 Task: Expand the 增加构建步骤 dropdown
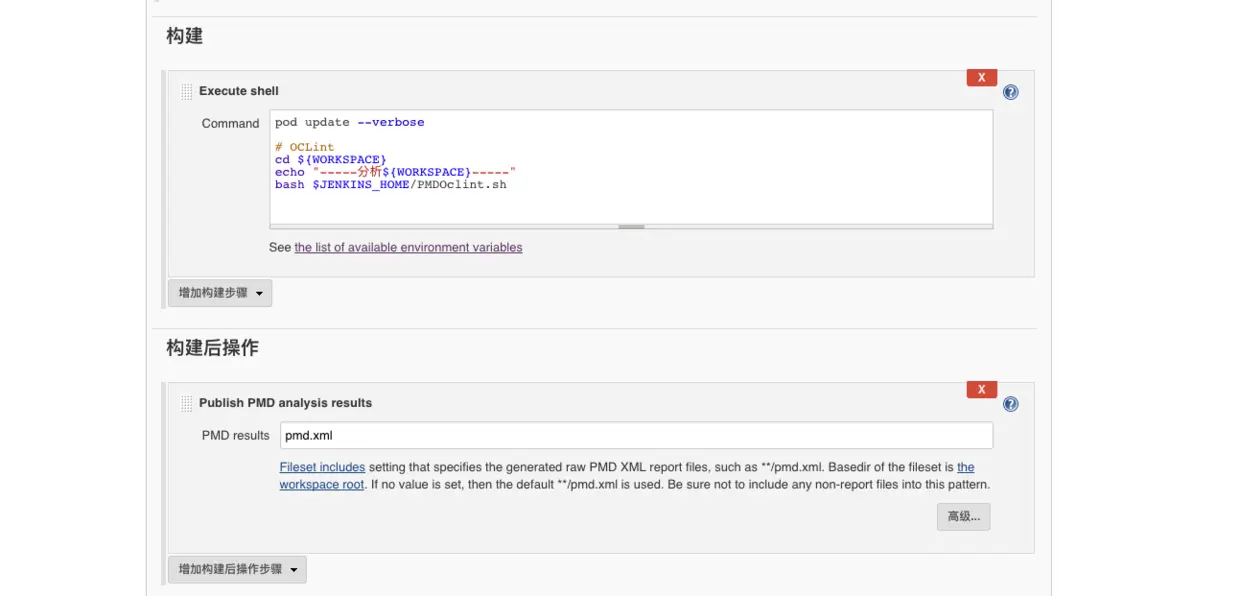(x=220, y=293)
